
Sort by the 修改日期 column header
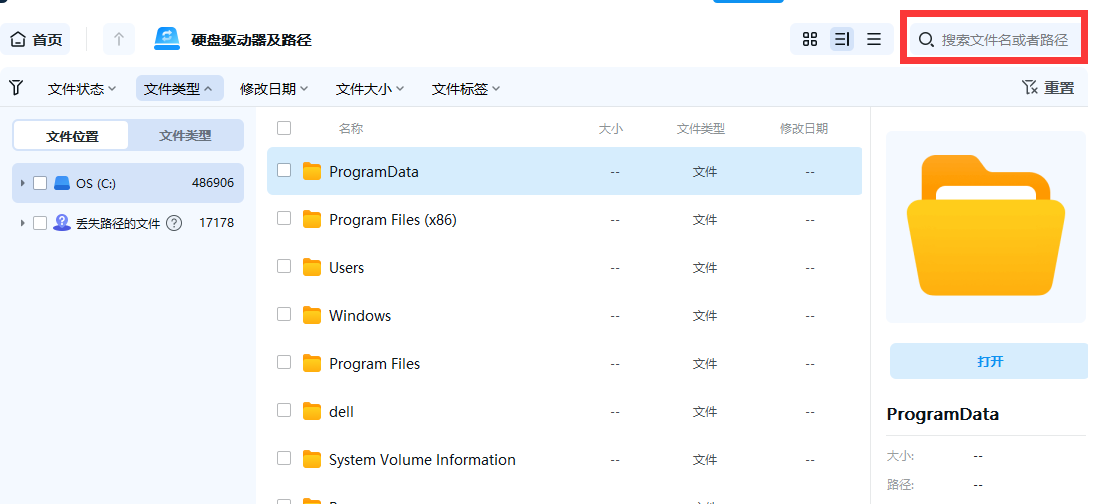[804, 129]
